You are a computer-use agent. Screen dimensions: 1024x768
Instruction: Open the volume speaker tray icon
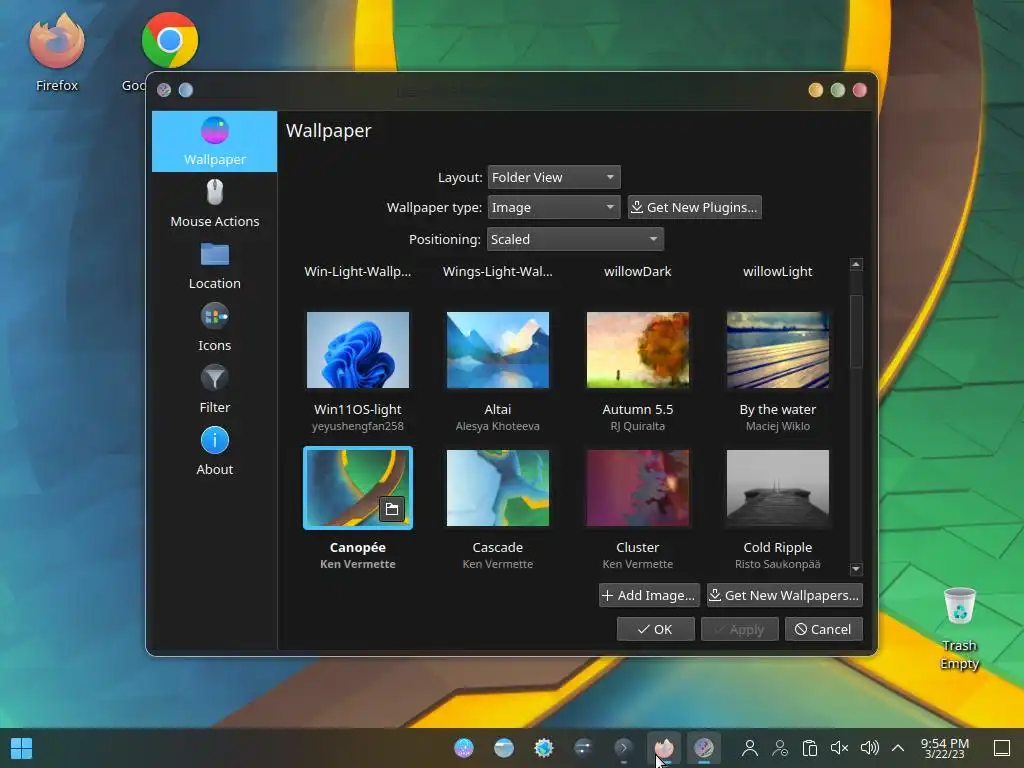pos(869,748)
